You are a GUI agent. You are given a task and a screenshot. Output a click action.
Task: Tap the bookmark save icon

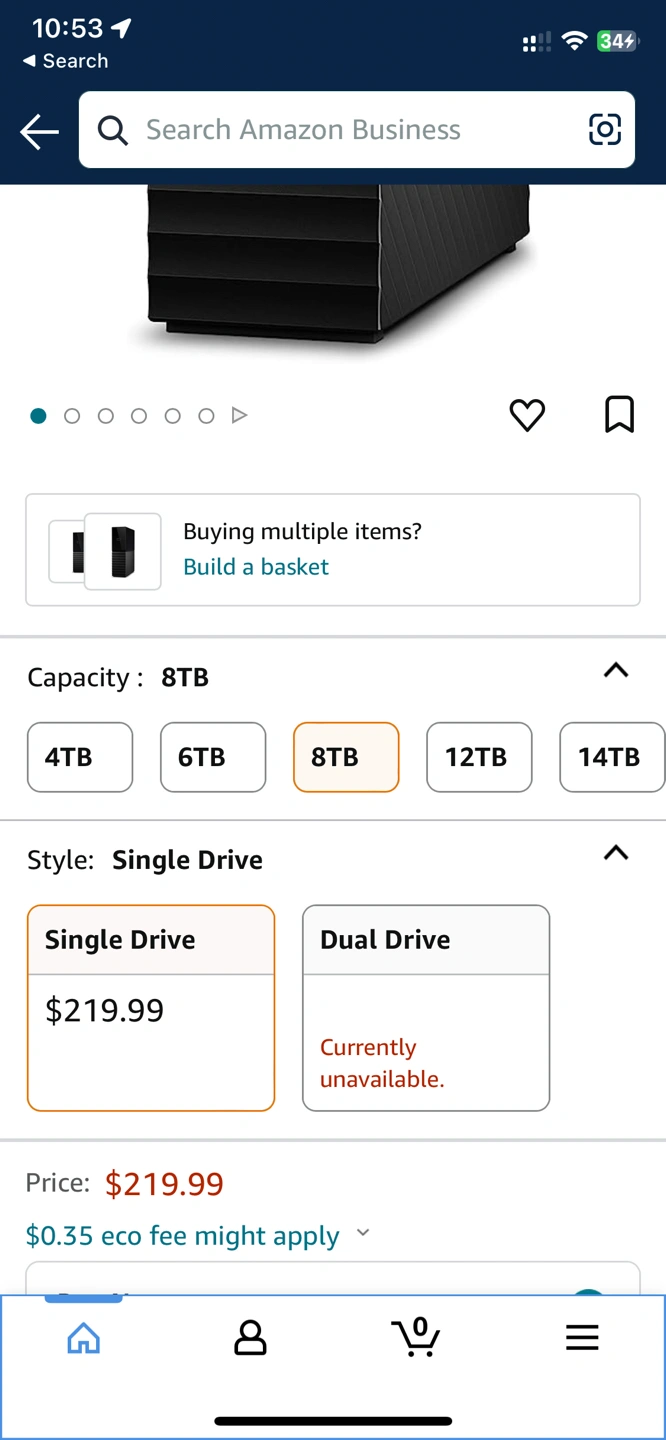pos(619,414)
